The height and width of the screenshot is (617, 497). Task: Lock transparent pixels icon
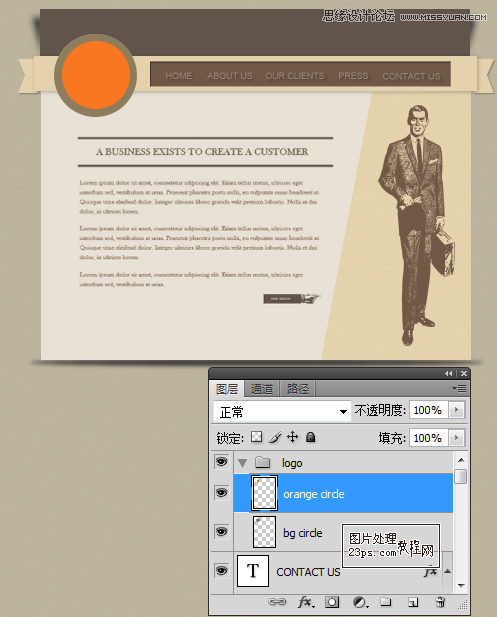click(x=257, y=437)
